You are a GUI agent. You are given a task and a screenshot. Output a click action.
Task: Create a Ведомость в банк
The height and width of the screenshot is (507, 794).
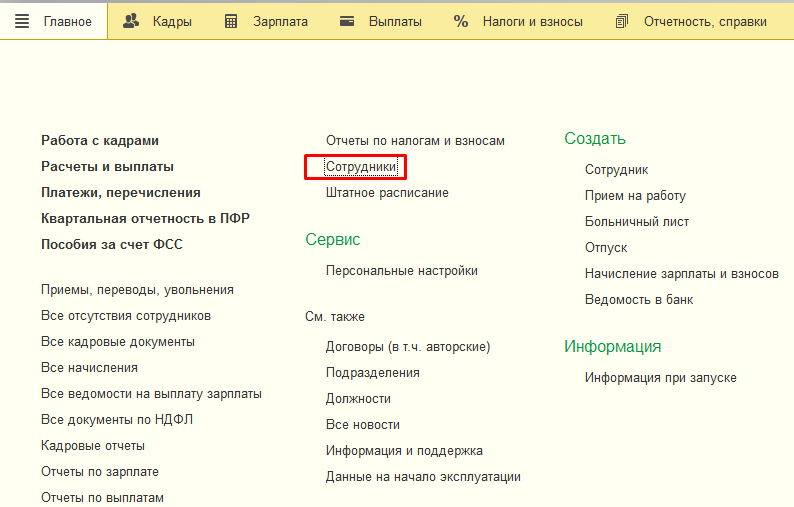pos(639,300)
